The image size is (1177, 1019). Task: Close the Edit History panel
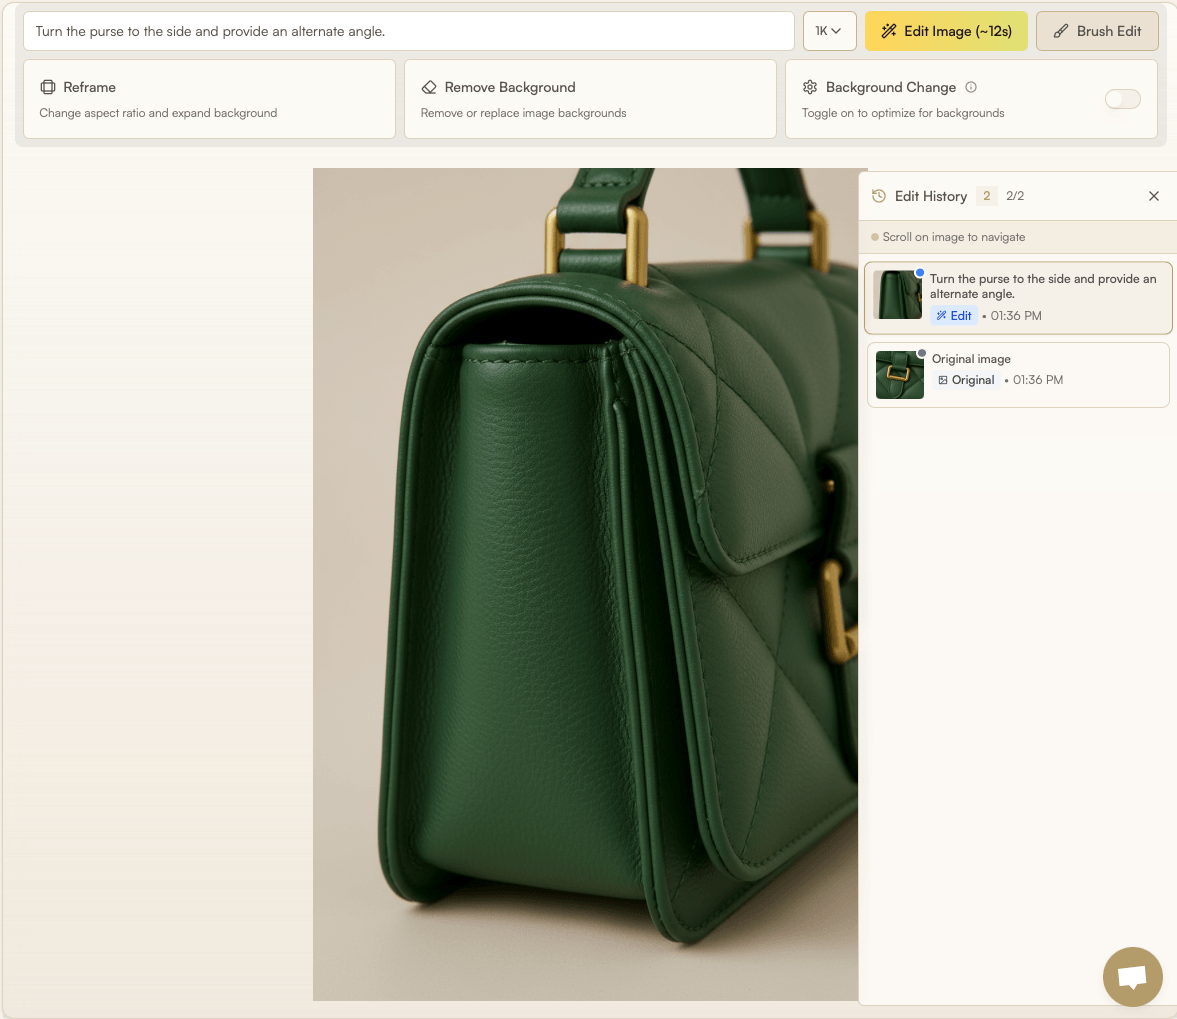tap(1154, 196)
